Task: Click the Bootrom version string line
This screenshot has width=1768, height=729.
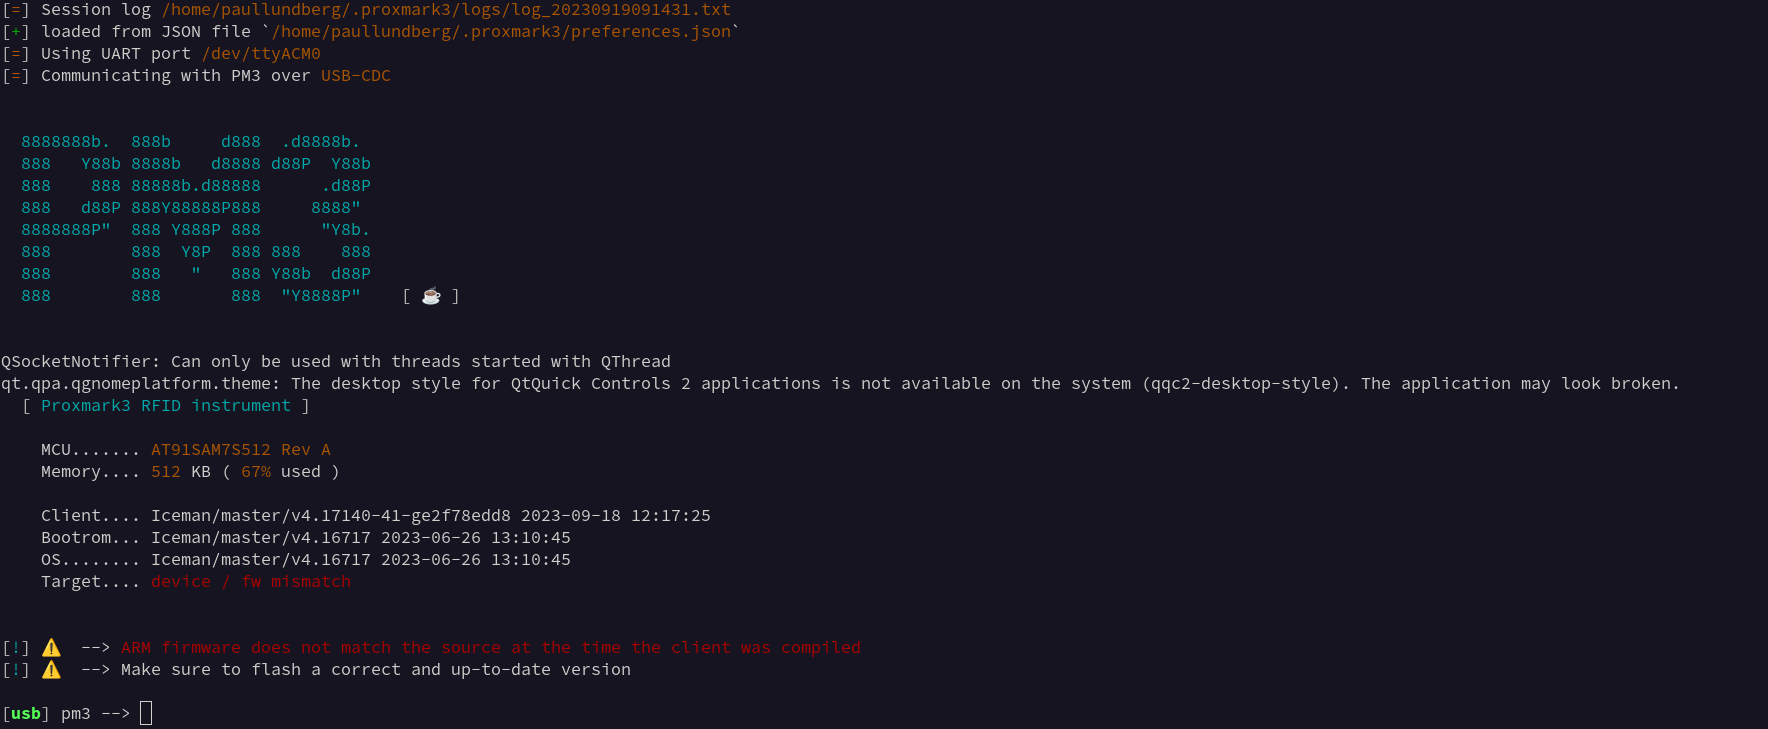Action: [x=306, y=538]
